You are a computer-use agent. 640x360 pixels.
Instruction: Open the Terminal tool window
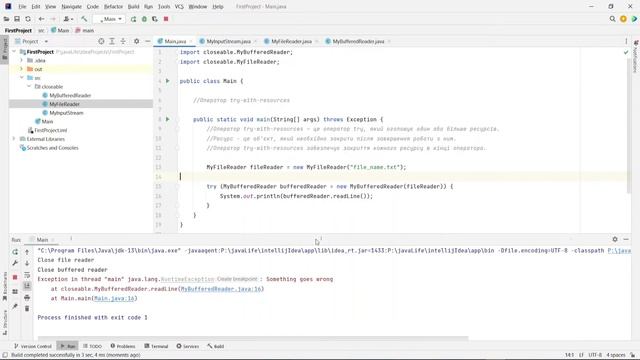click(x=156, y=346)
